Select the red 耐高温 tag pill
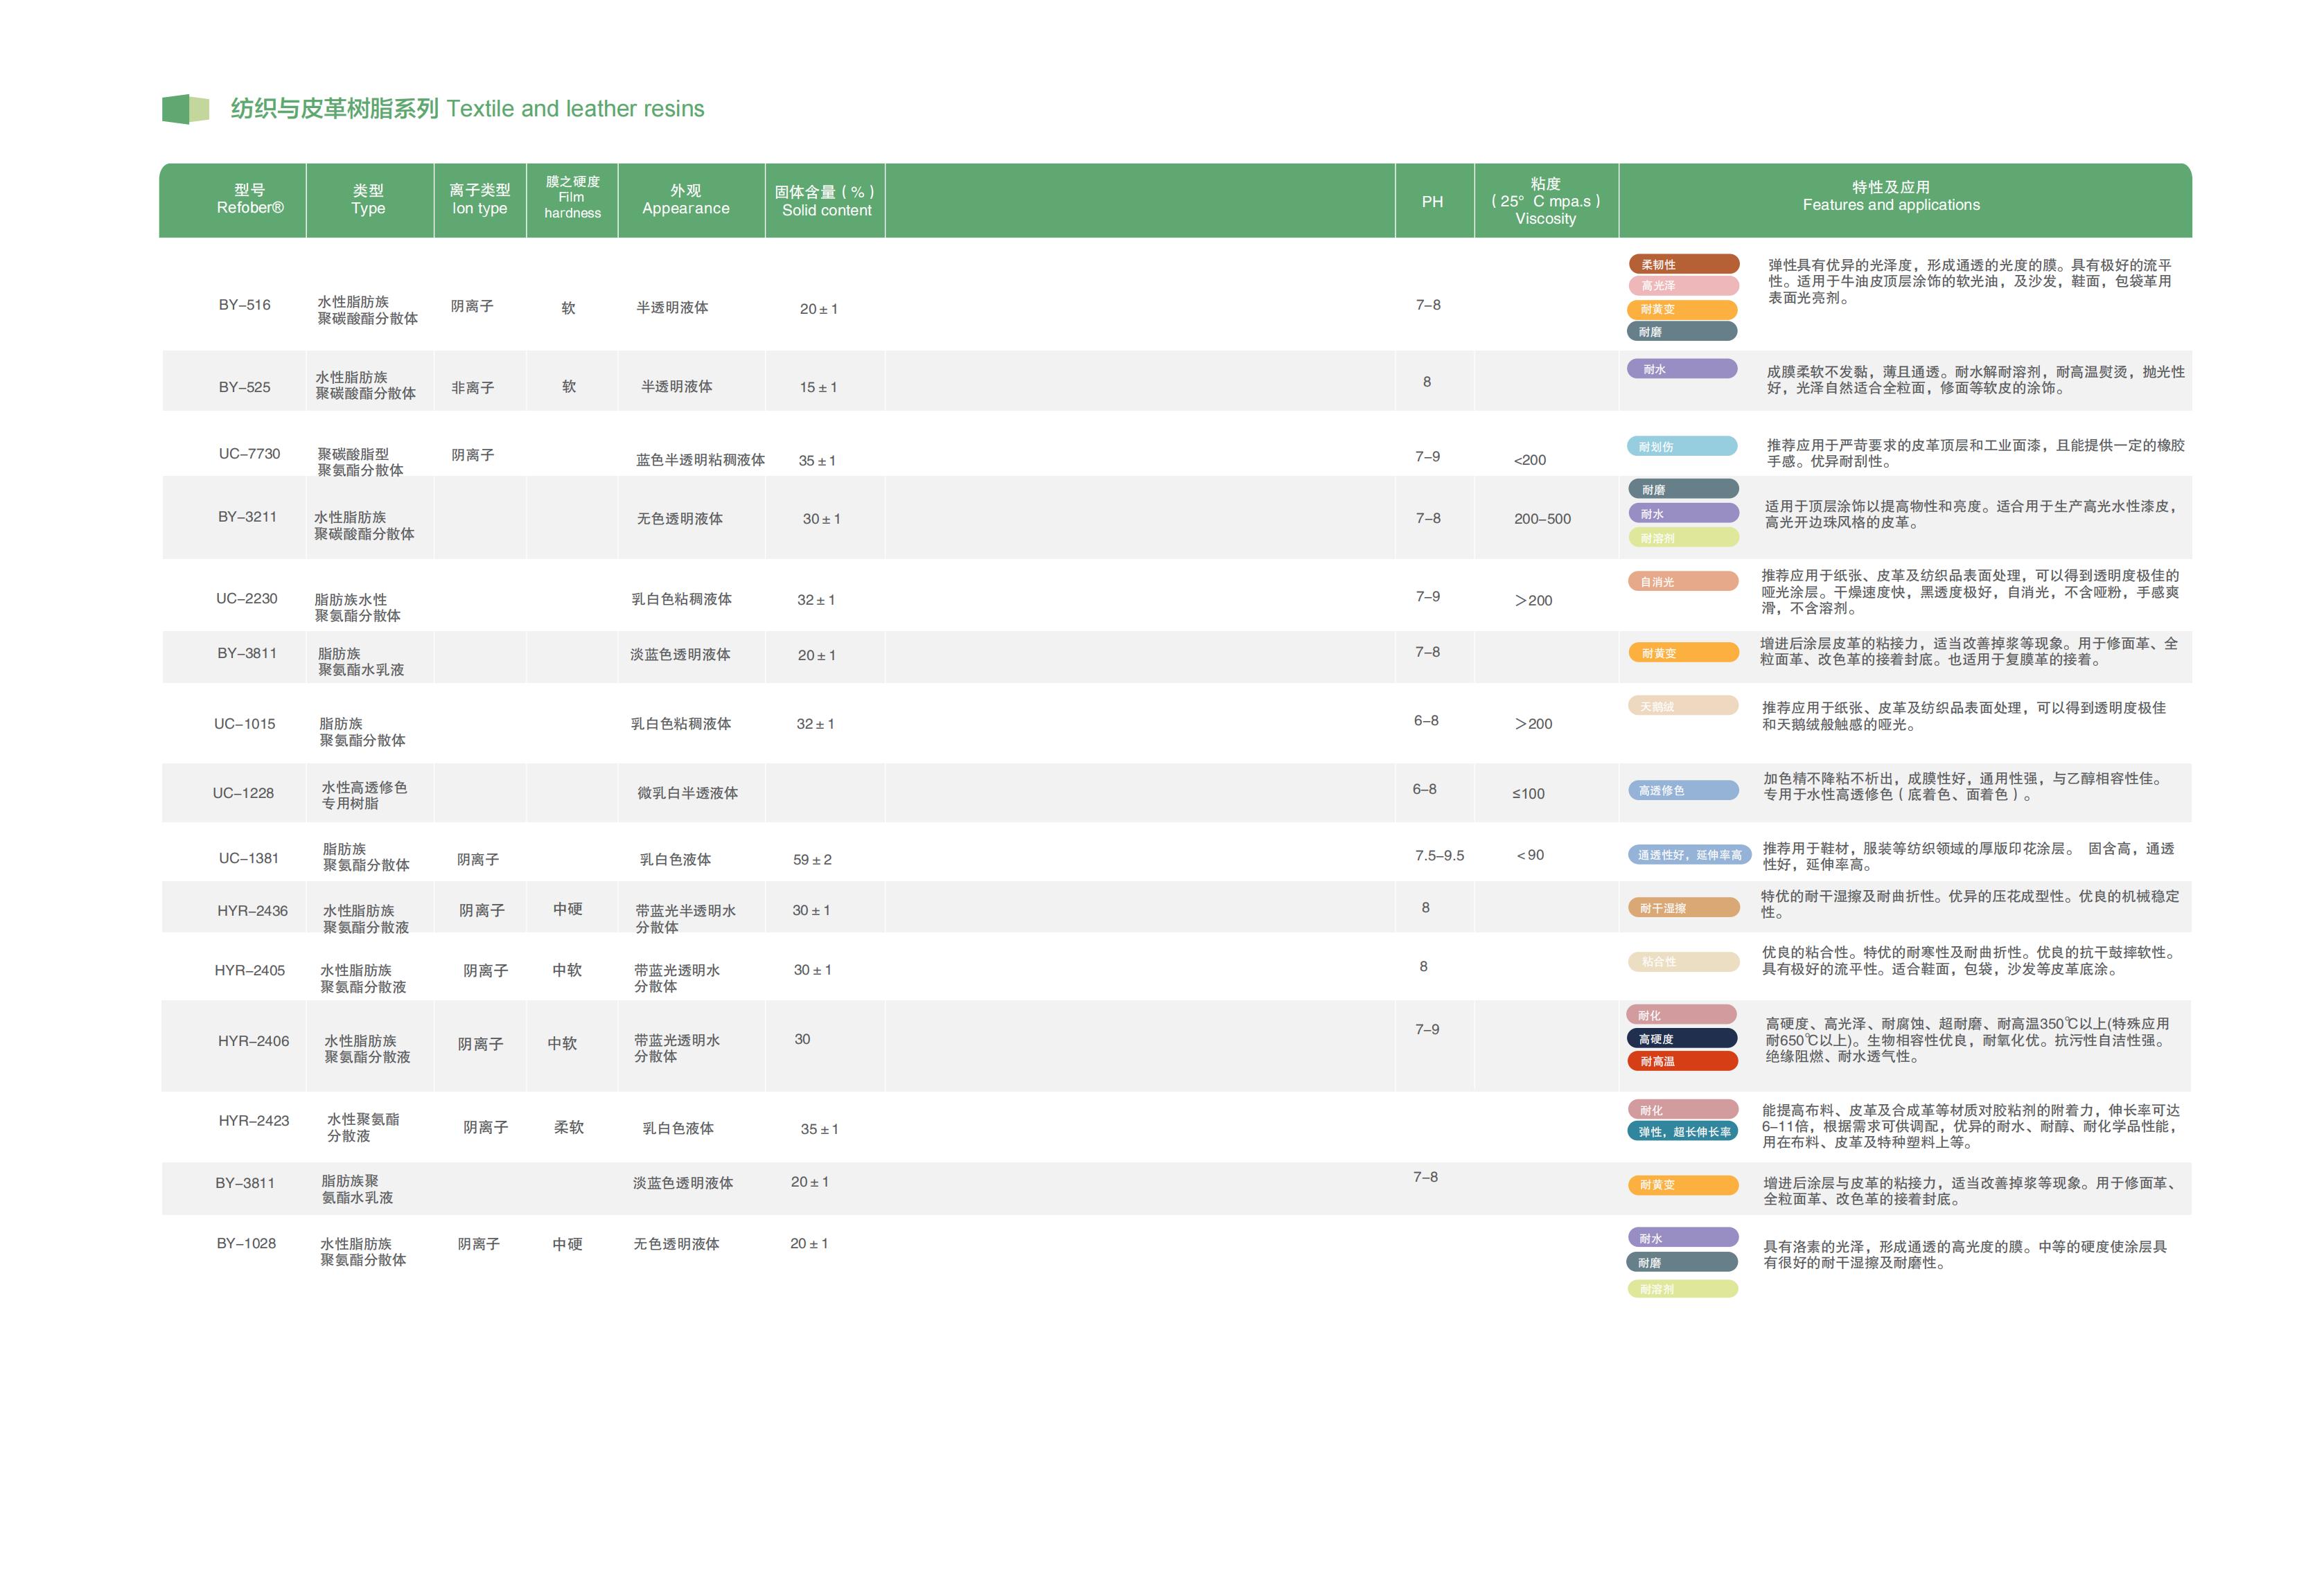2324x1587 pixels. tap(1682, 1062)
